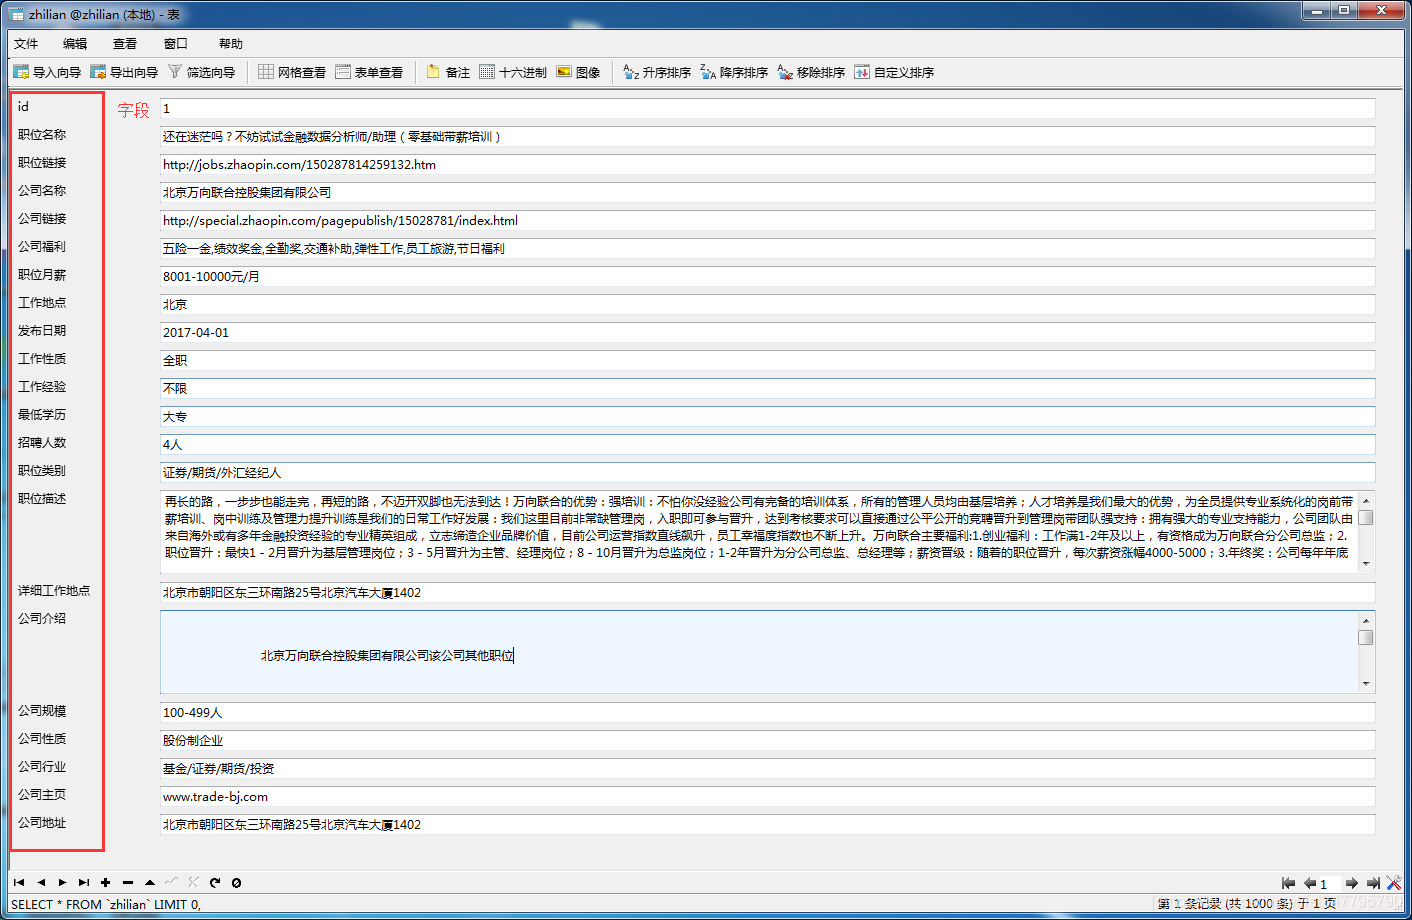The width and height of the screenshot is (1412, 920).
Task: Click the 公司链接 field with special.zhaopin.com URL
Action: (767, 220)
